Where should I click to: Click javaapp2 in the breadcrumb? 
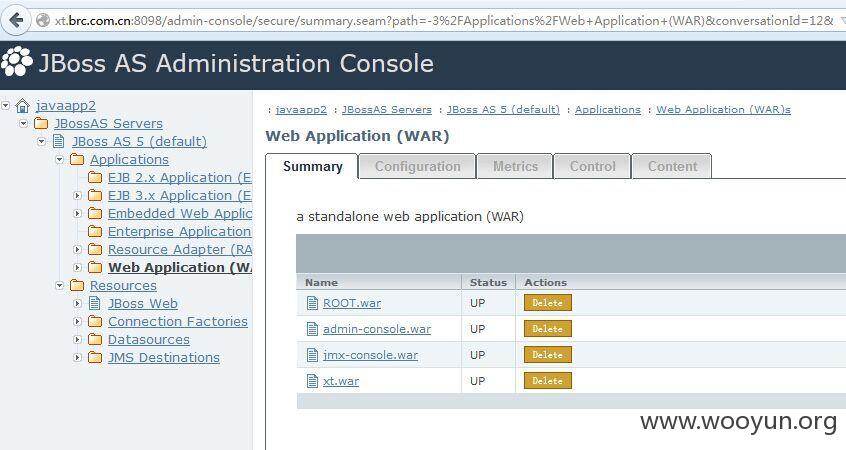coord(301,110)
